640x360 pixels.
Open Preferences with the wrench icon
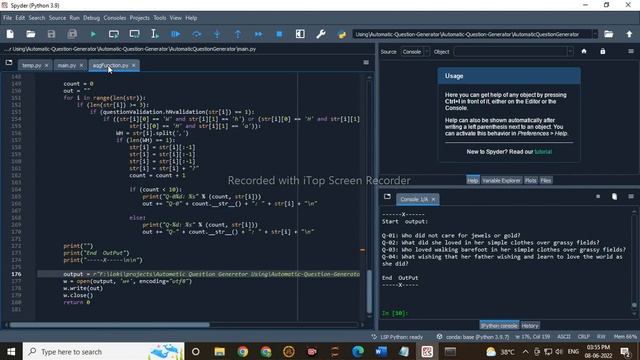tap(321, 34)
